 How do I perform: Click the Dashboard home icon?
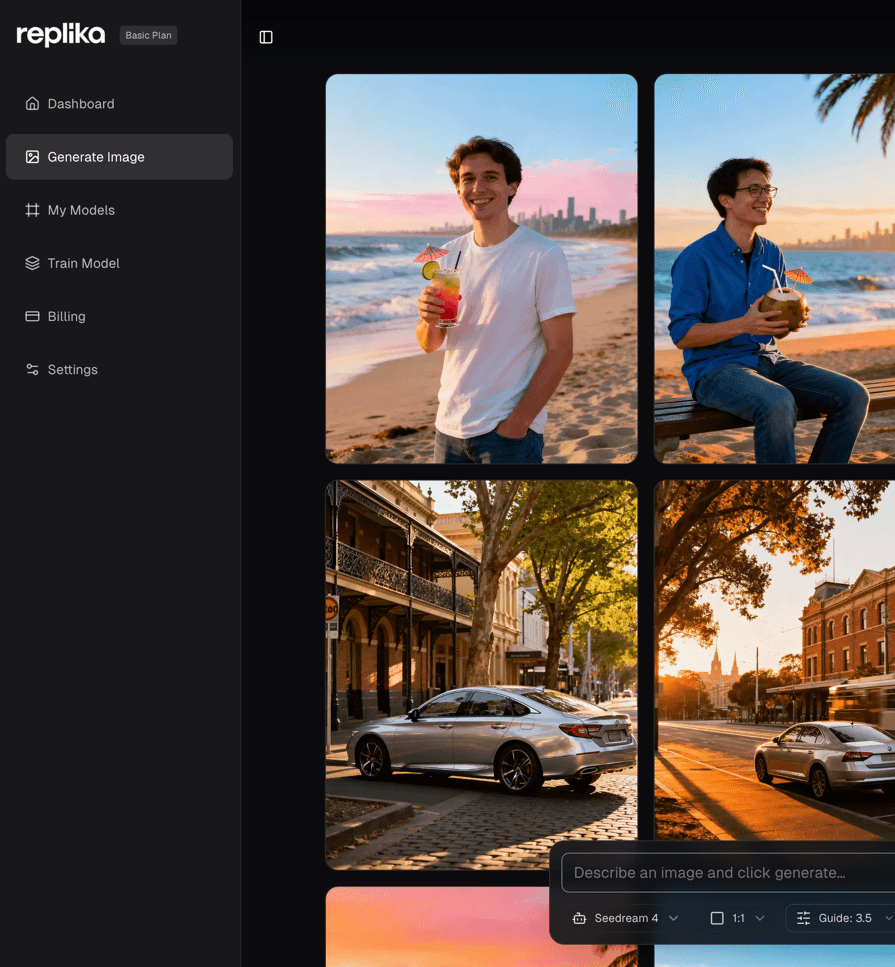[31, 103]
